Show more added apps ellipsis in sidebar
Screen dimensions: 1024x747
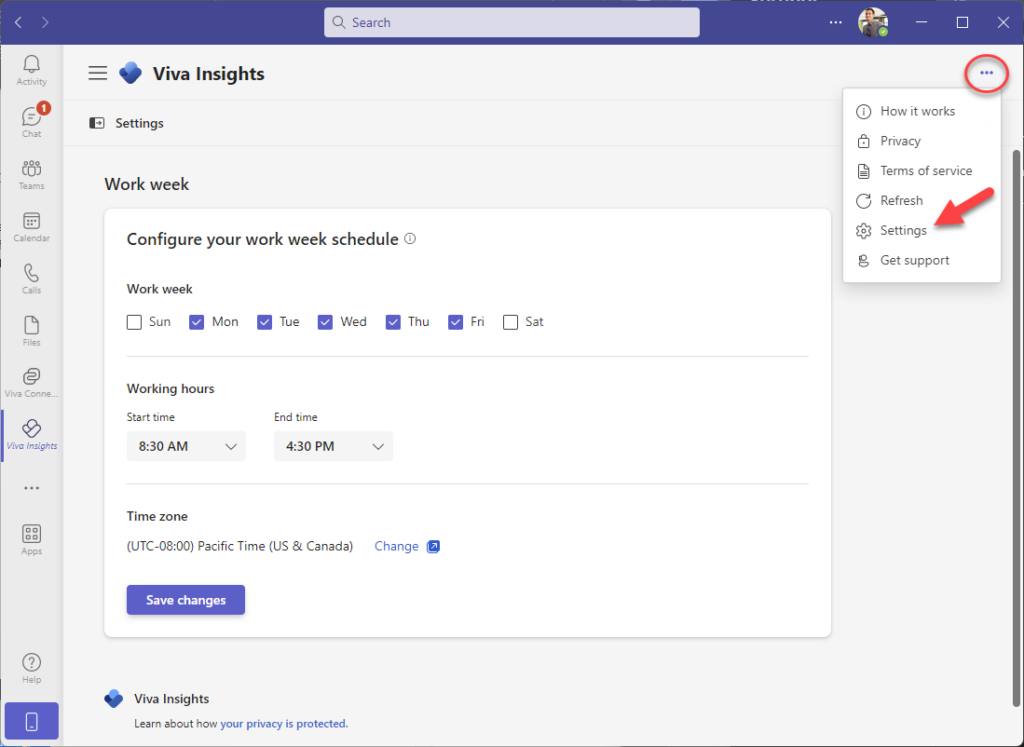31,488
